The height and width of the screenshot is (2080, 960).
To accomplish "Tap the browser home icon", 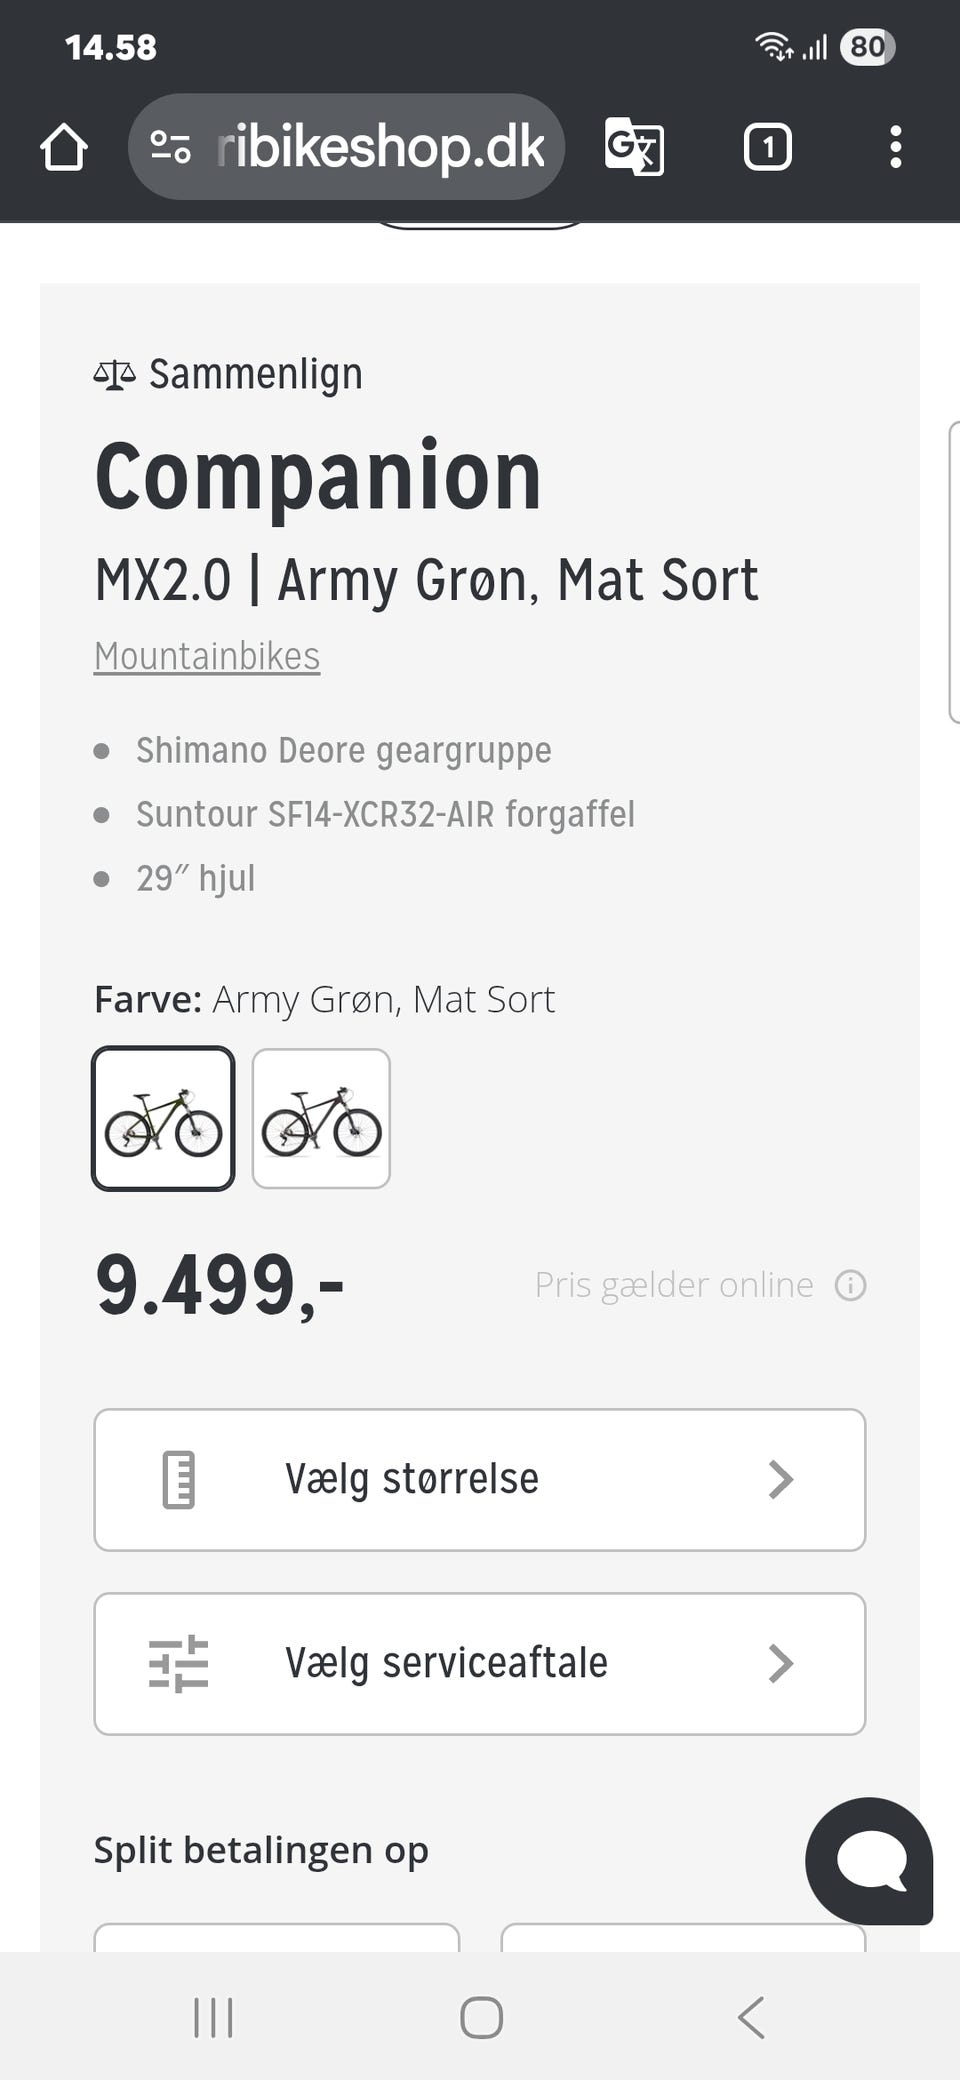I will (64, 148).
